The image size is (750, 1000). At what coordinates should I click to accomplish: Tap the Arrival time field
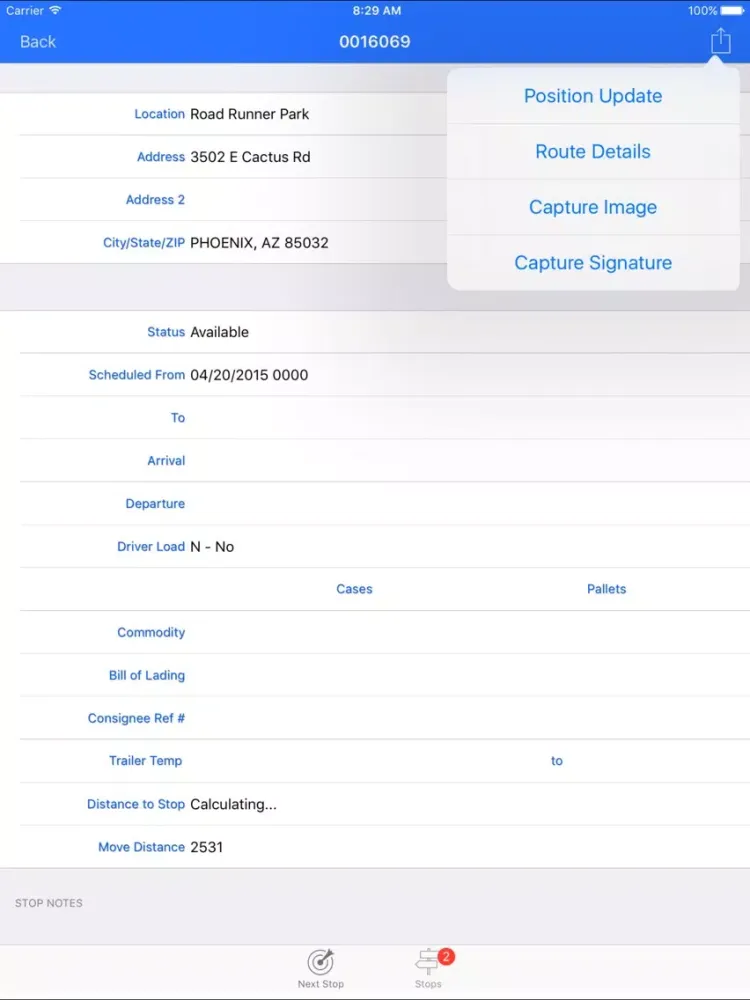(400, 461)
